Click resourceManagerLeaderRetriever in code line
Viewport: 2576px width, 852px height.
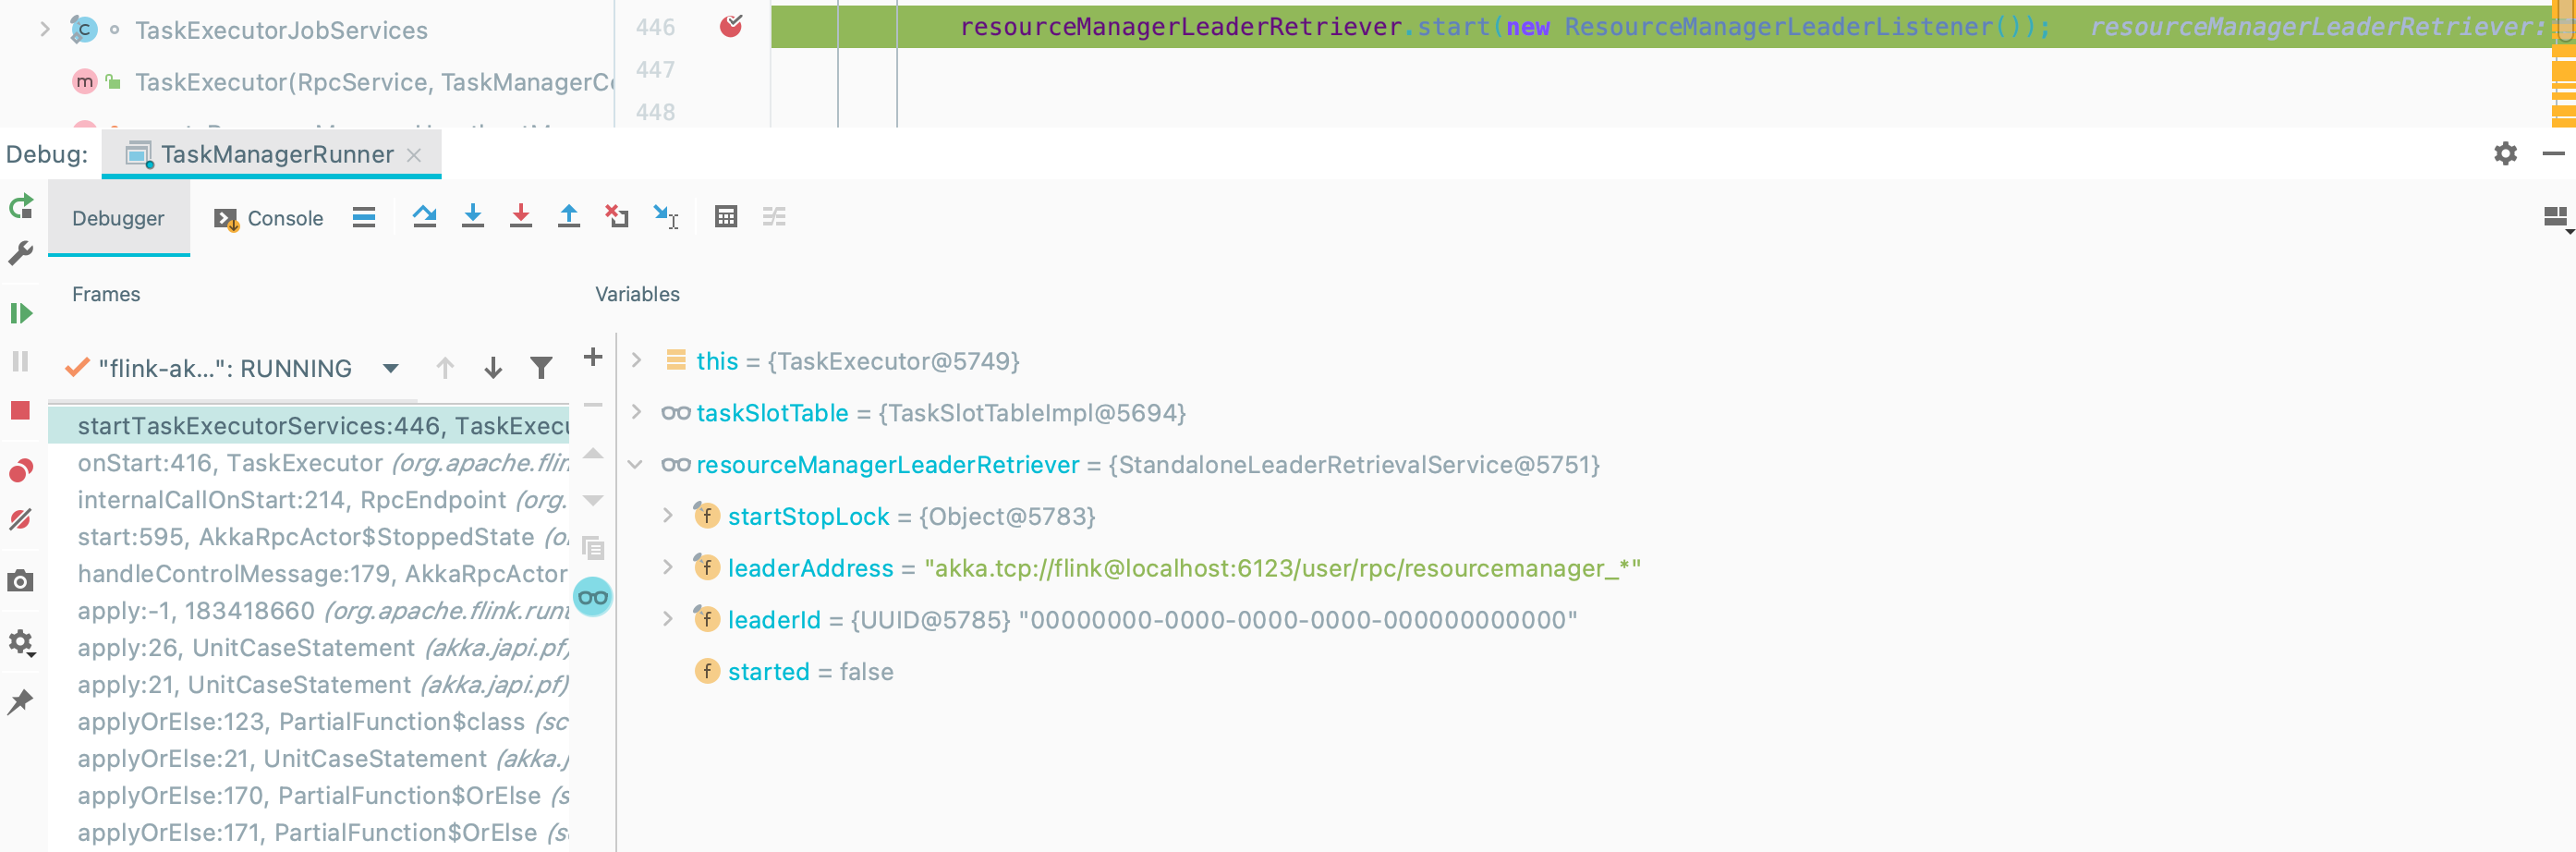click(x=1180, y=27)
